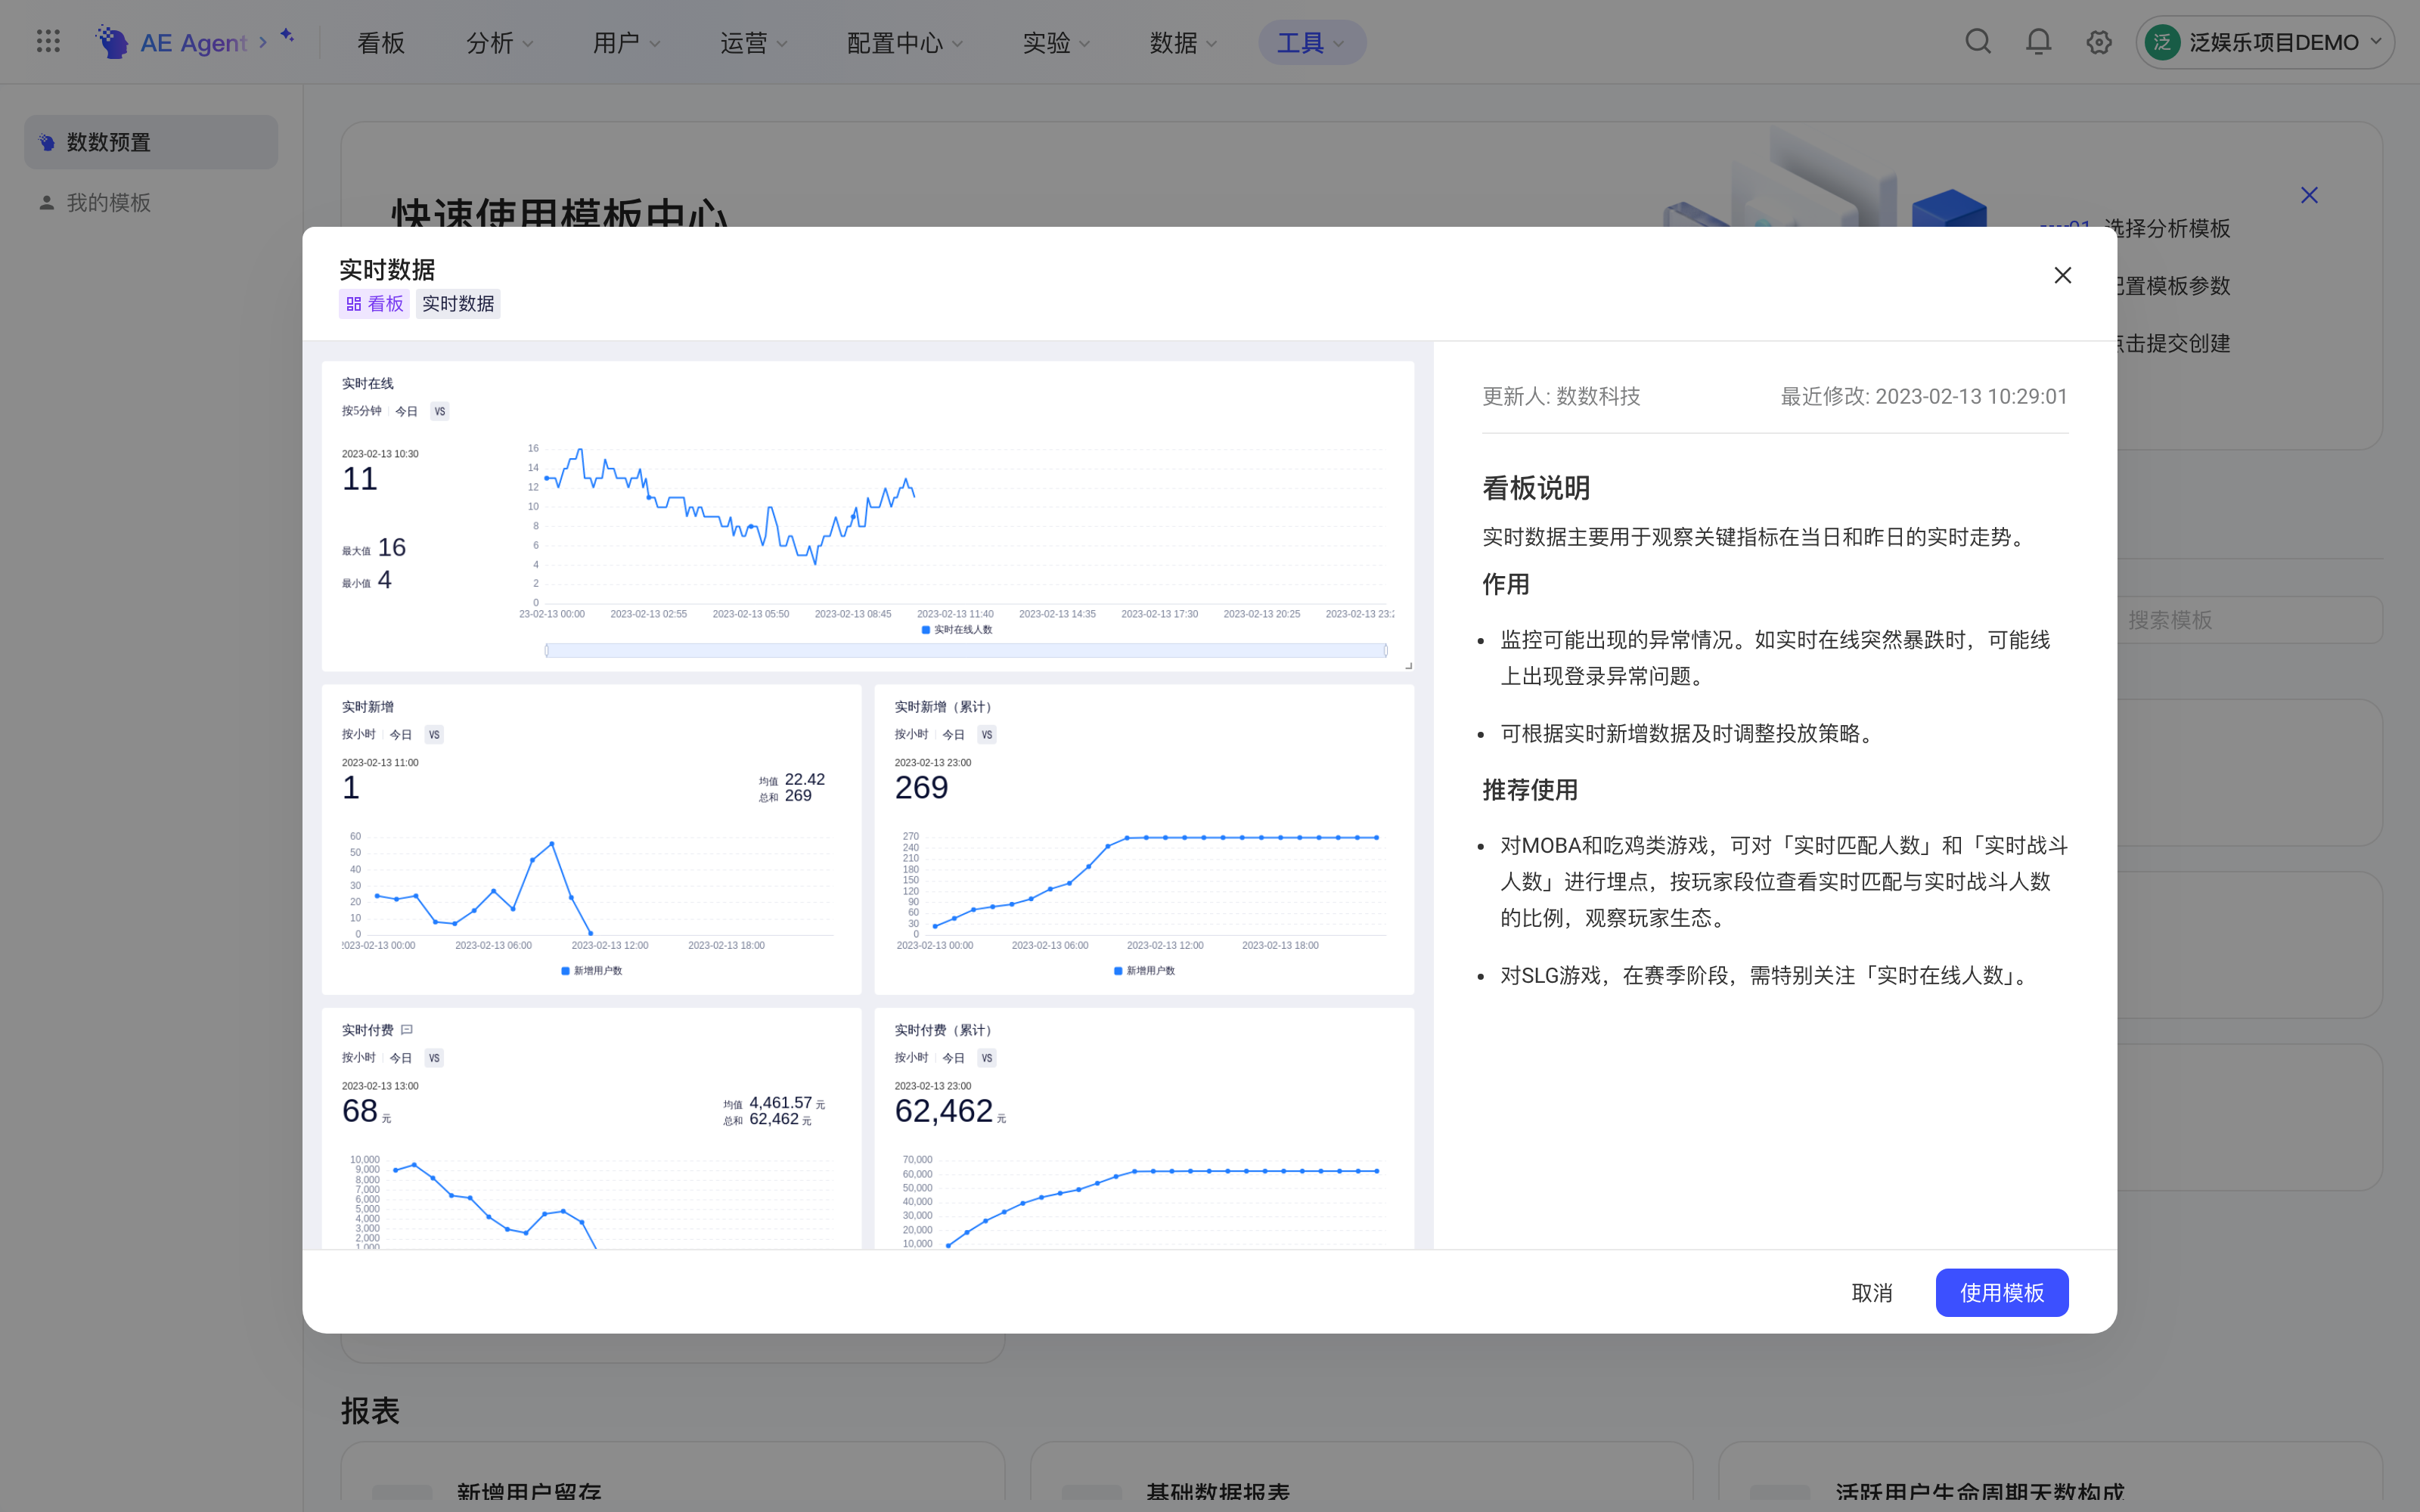Click the sparkle icon after AE Agent
Screen dimensions: 2420x1512
[287, 36]
